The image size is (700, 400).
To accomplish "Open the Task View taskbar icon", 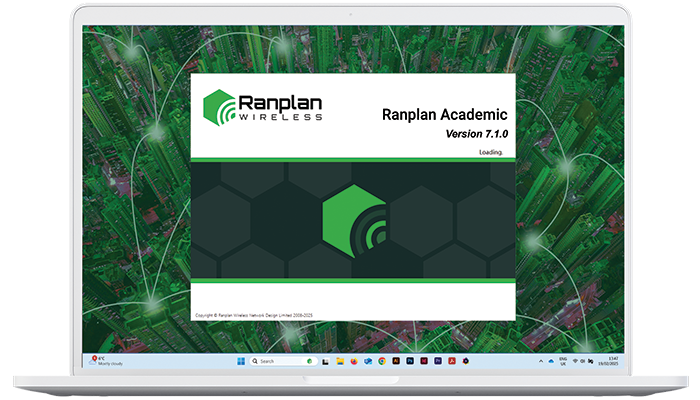I will tap(325, 361).
